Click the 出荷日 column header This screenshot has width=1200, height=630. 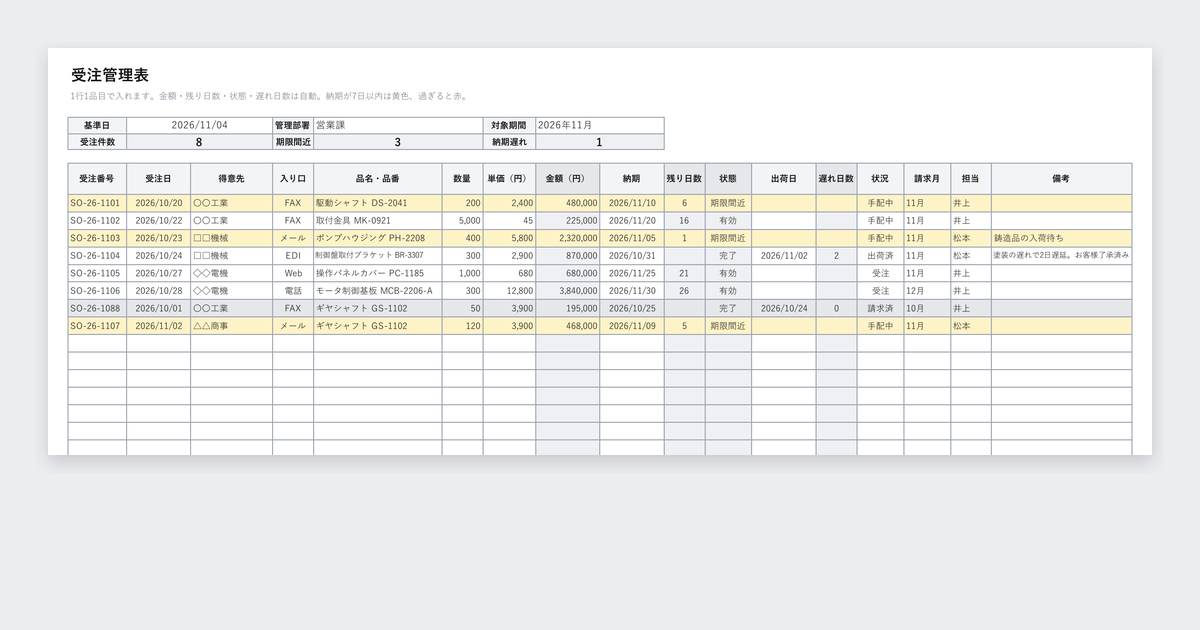coord(784,179)
